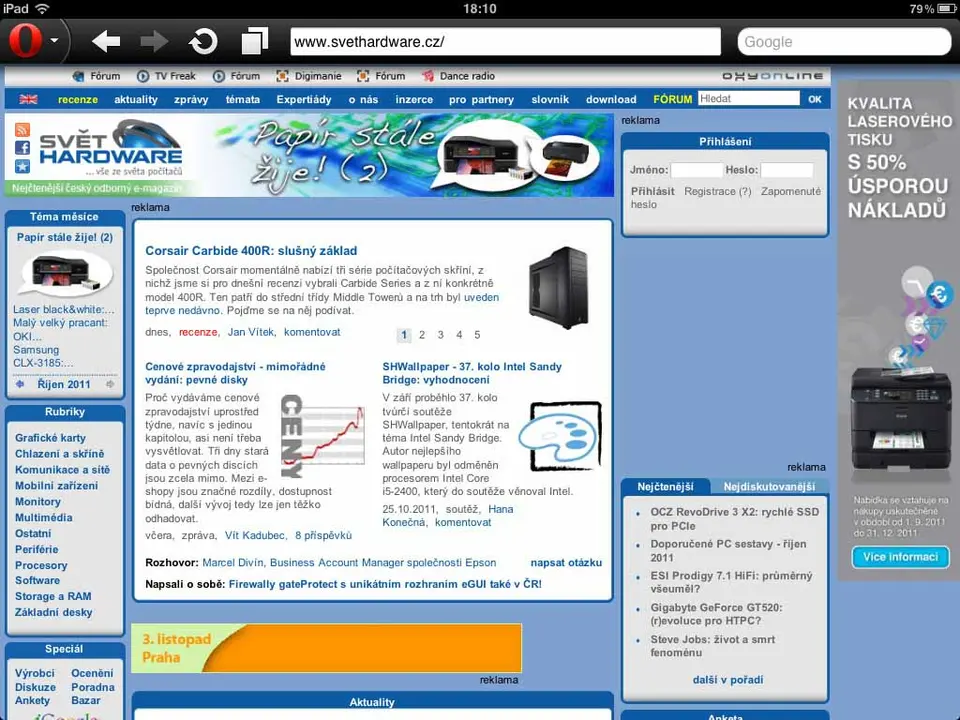
Task: Switch to the Nejdiskutovanější tab
Action: click(768, 487)
